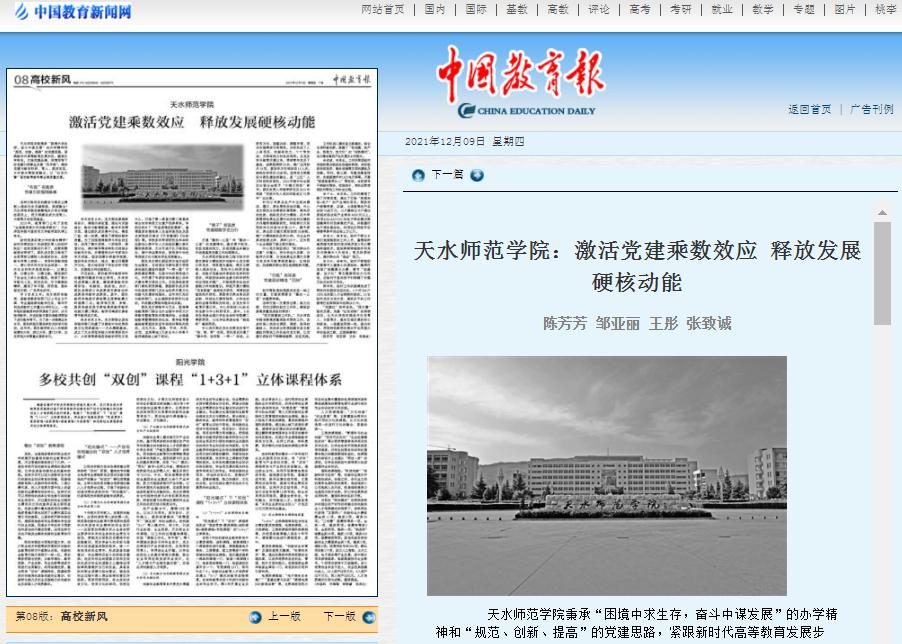Screen dimensions: 902x644
Task: Open 网站首页 in top navigation
Action: click(x=382, y=9)
